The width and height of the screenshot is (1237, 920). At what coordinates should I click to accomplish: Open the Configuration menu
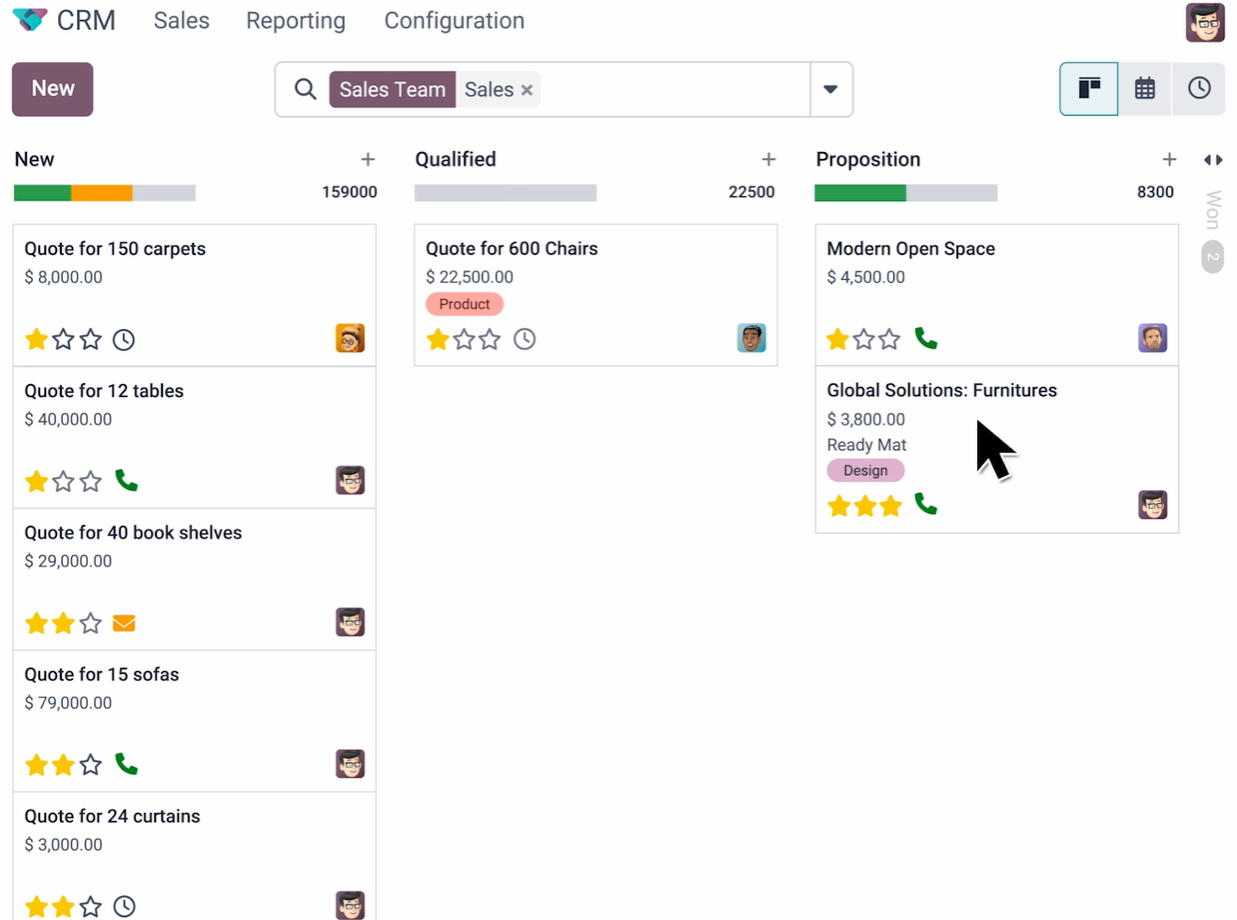454,20
